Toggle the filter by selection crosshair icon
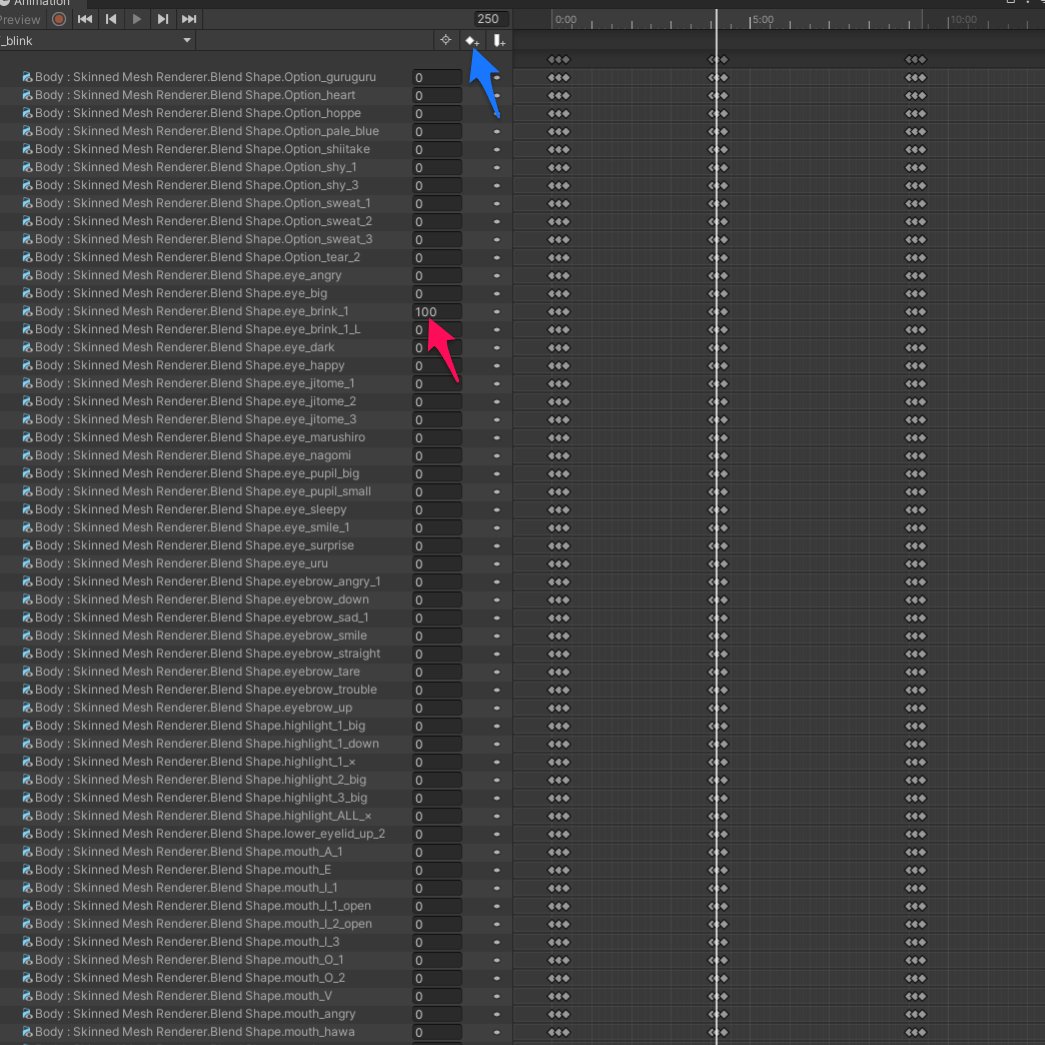Image resolution: width=1045 pixels, height=1045 pixels. pos(446,41)
